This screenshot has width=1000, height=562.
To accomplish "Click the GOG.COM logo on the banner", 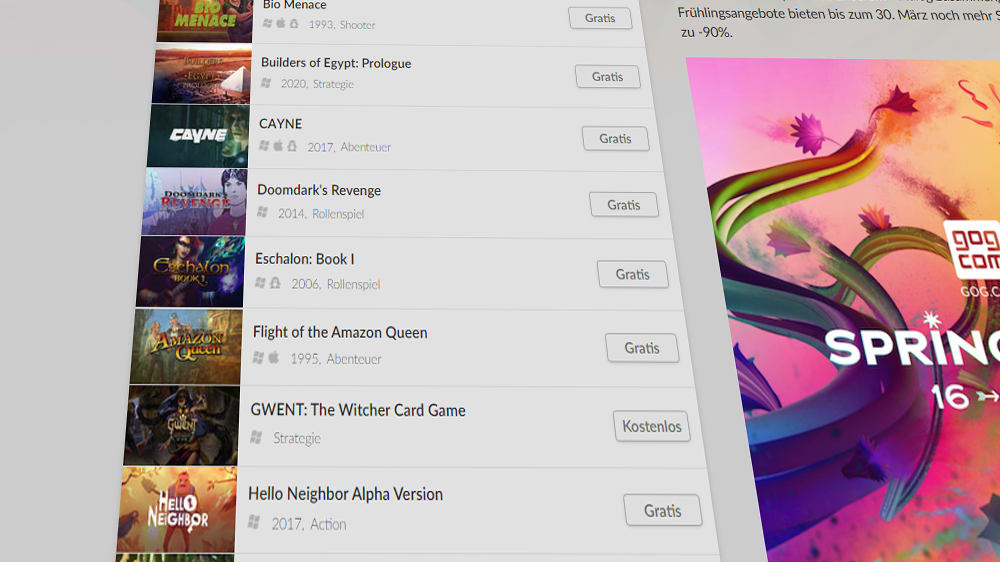I will coord(973,249).
